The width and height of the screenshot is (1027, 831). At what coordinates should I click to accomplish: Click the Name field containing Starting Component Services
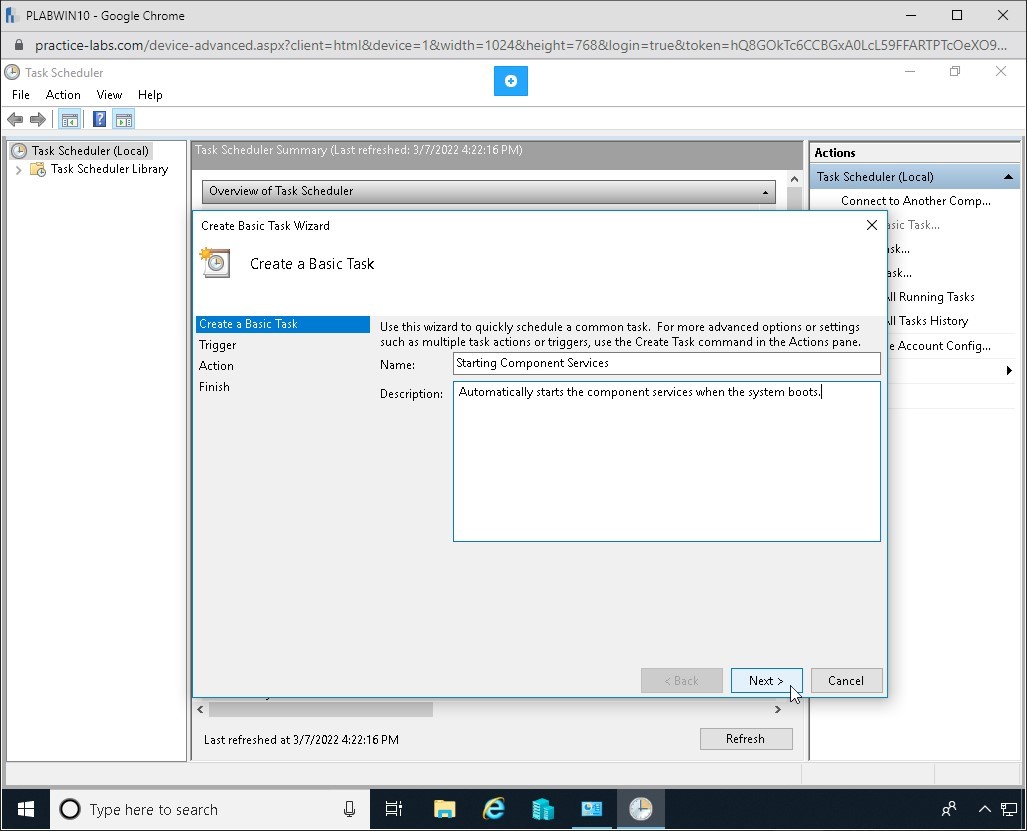(x=667, y=363)
